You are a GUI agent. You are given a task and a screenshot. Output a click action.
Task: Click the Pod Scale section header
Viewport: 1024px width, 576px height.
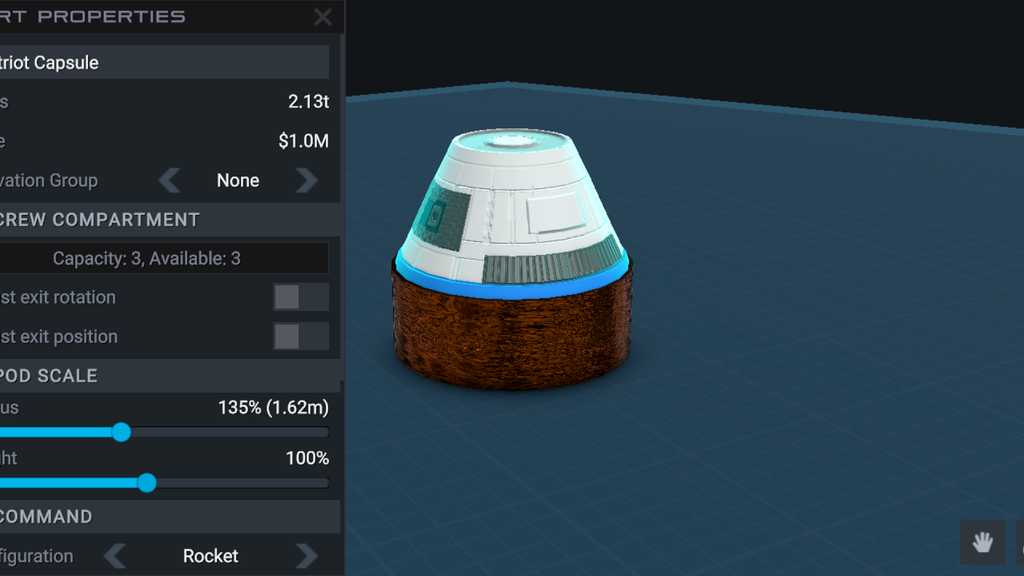click(x=170, y=376)
